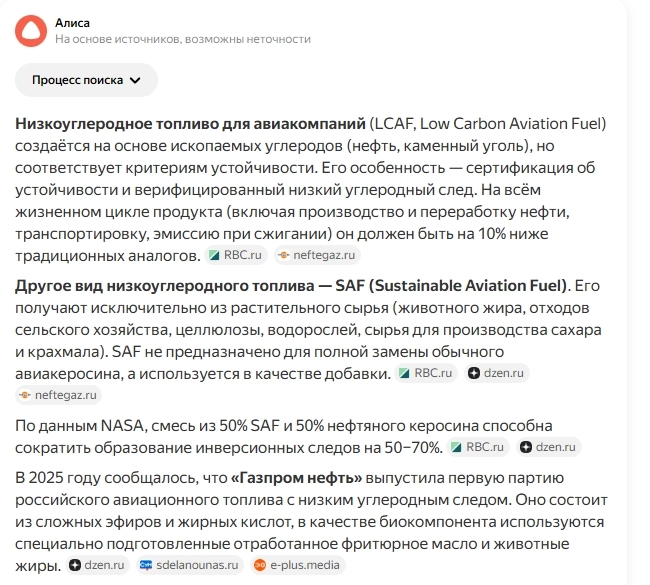
Task: Open RBC.ru source after the NASA sentence
Action: [478, 447]
